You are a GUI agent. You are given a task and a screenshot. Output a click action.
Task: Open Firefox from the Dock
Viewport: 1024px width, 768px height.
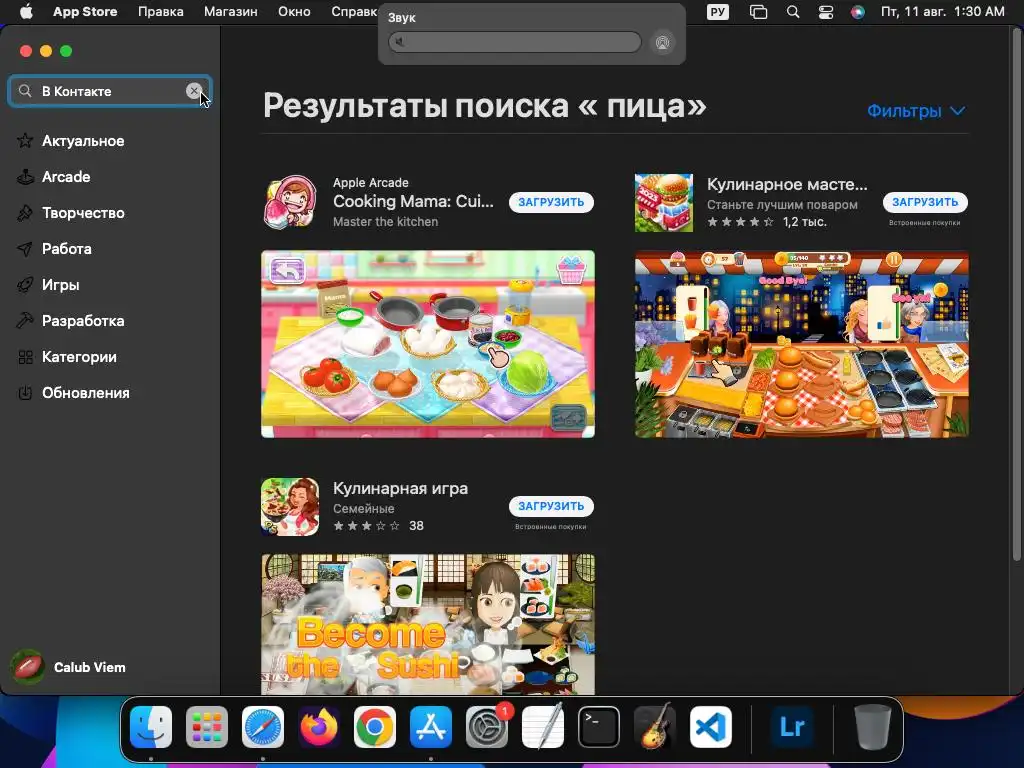319,727
